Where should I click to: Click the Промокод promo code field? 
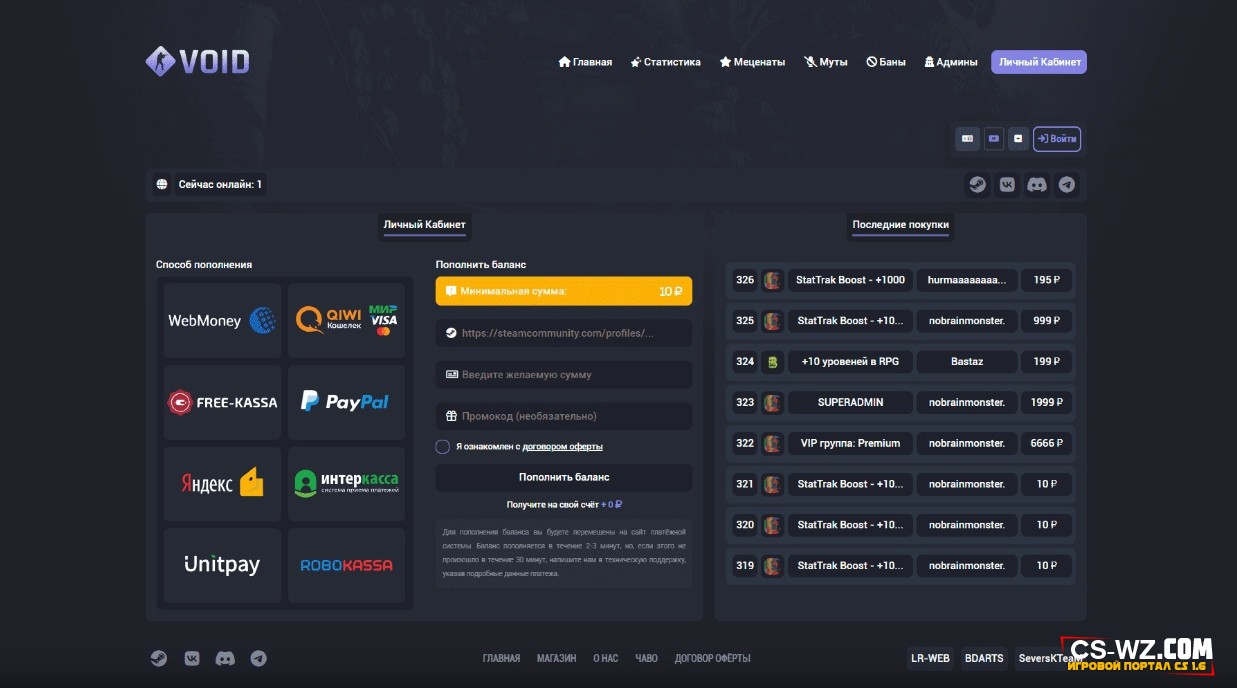click(564, 416)
